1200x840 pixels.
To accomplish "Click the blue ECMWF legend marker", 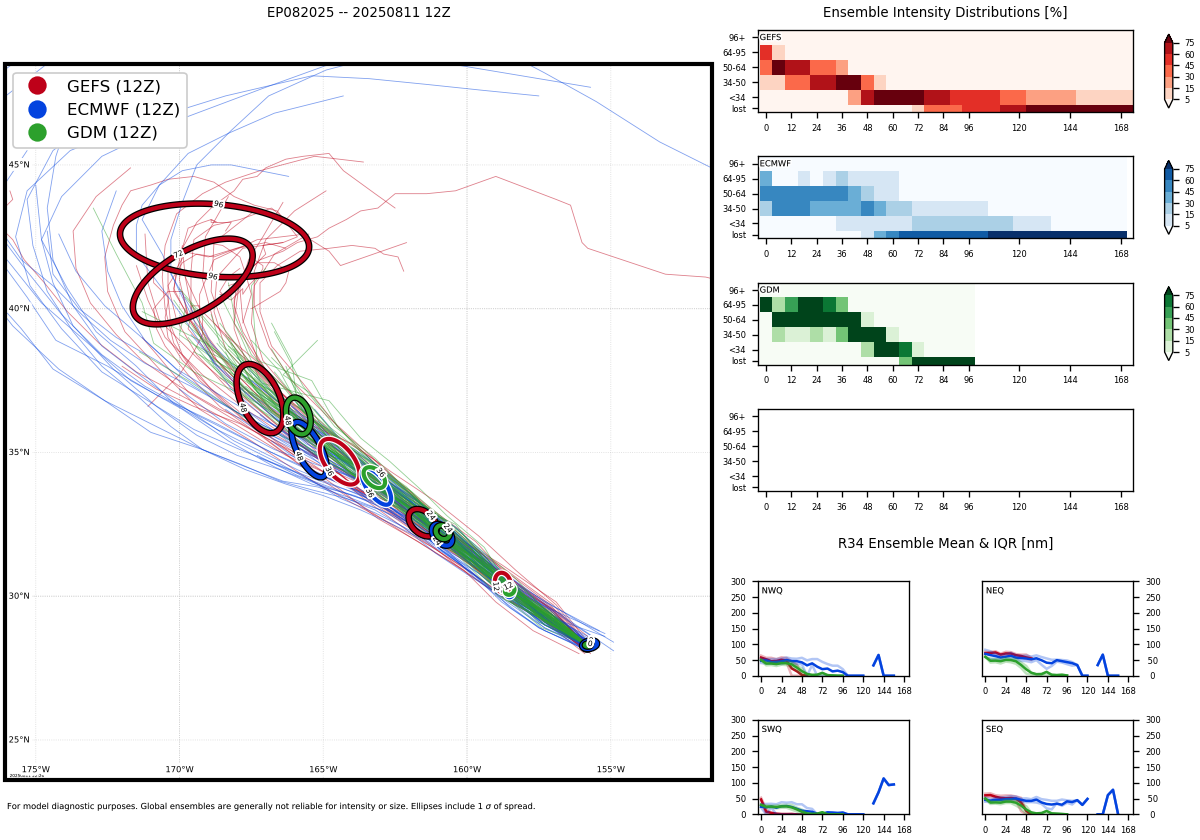I will point(37,109).
